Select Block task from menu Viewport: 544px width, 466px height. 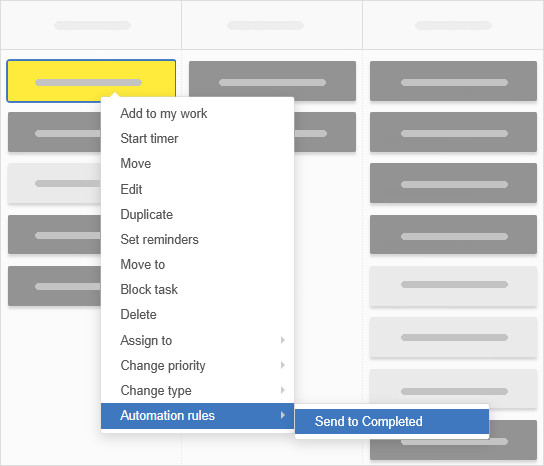(197, 289)
